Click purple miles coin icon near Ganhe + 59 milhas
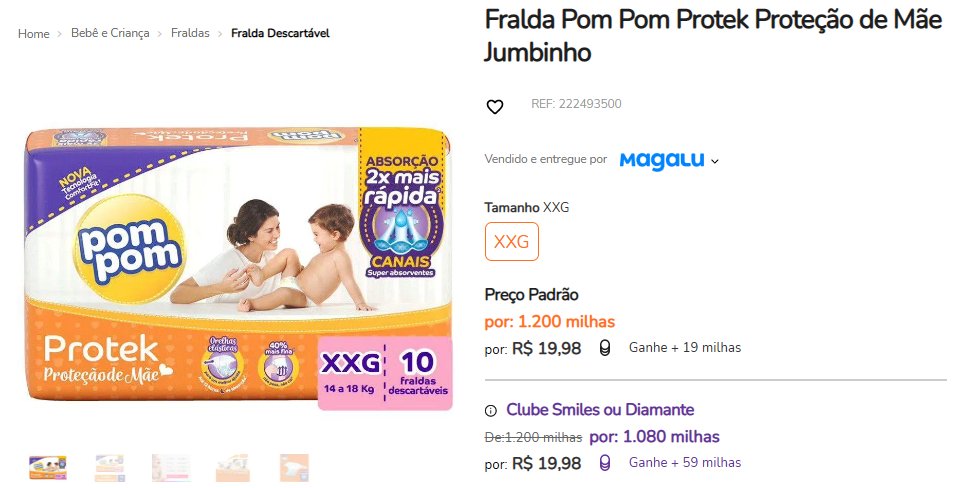The height and width of the screenshot is (488, 962). (x=605, y=463)
